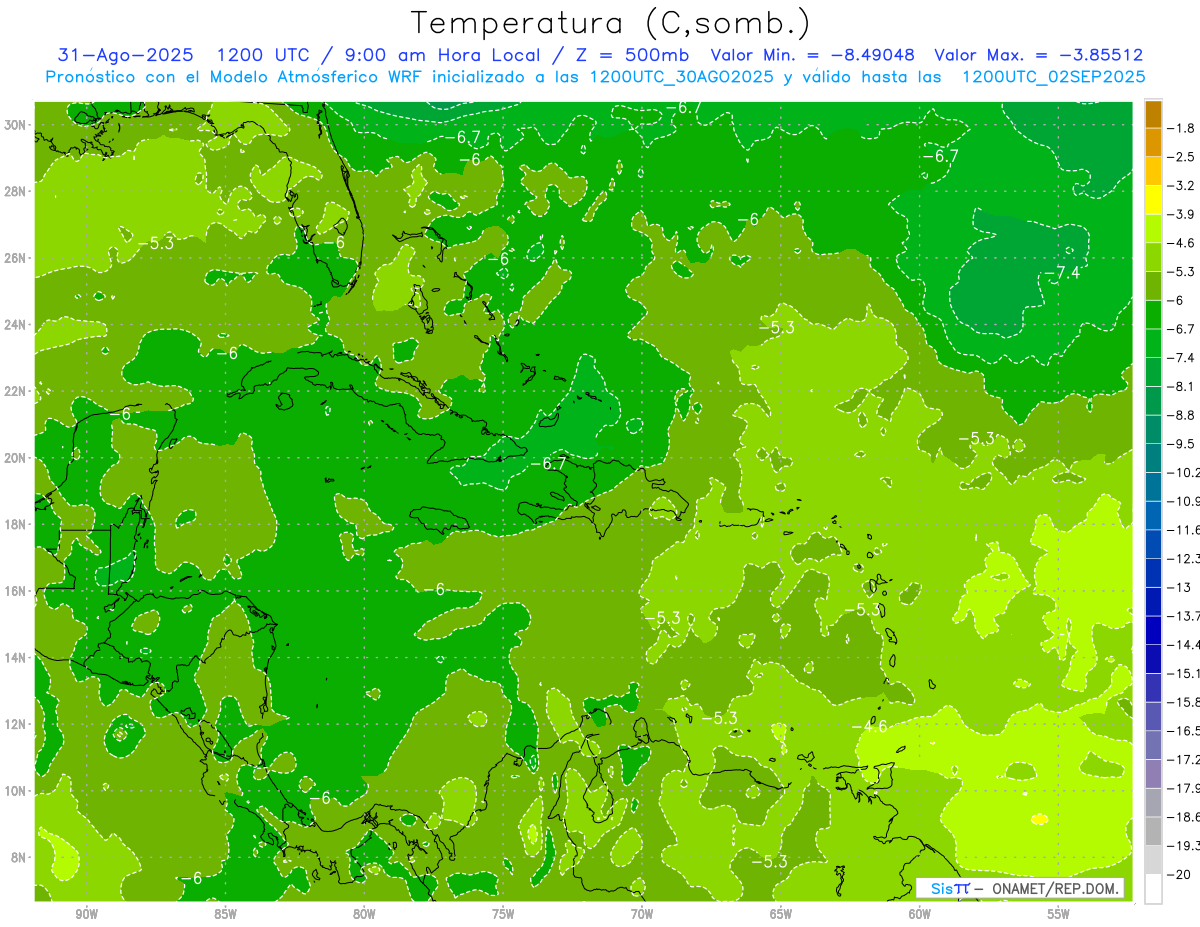Click 'Valor Max. = -3.85512' value

click(1039, 56)
